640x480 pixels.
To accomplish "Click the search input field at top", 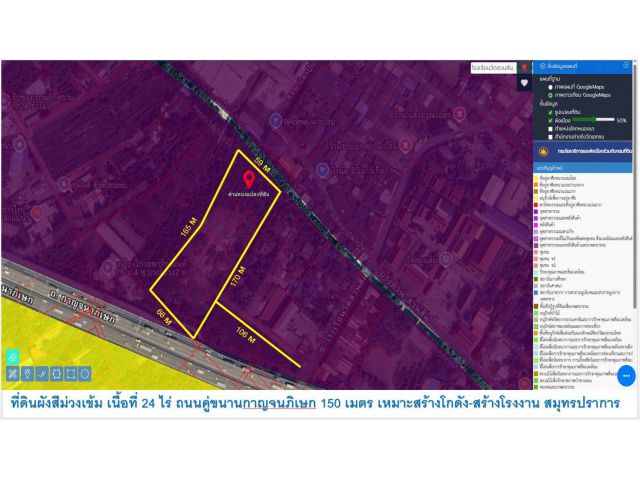I will [493, 67].
